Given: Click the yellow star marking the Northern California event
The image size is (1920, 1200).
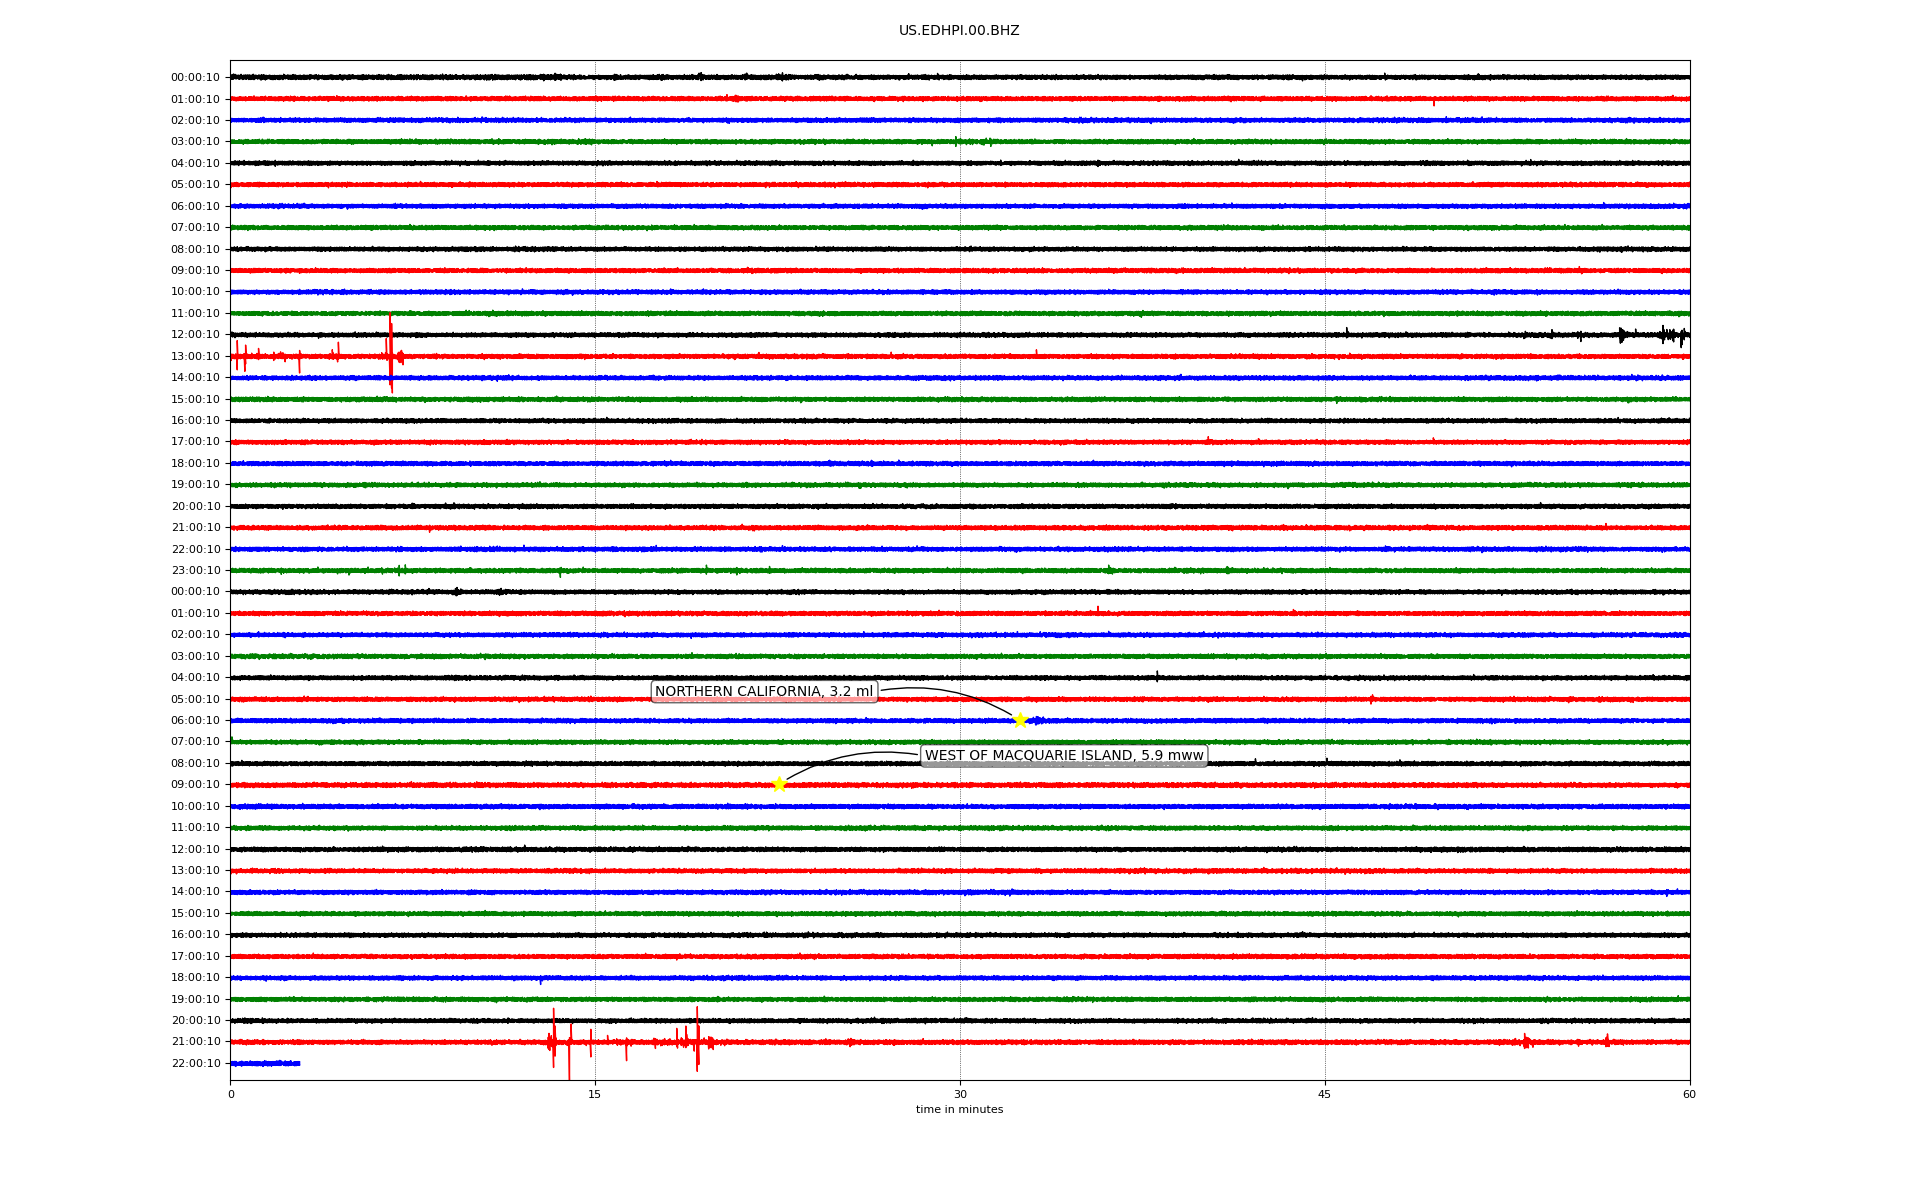Looking at the screenshot, I should (1019, 720).
